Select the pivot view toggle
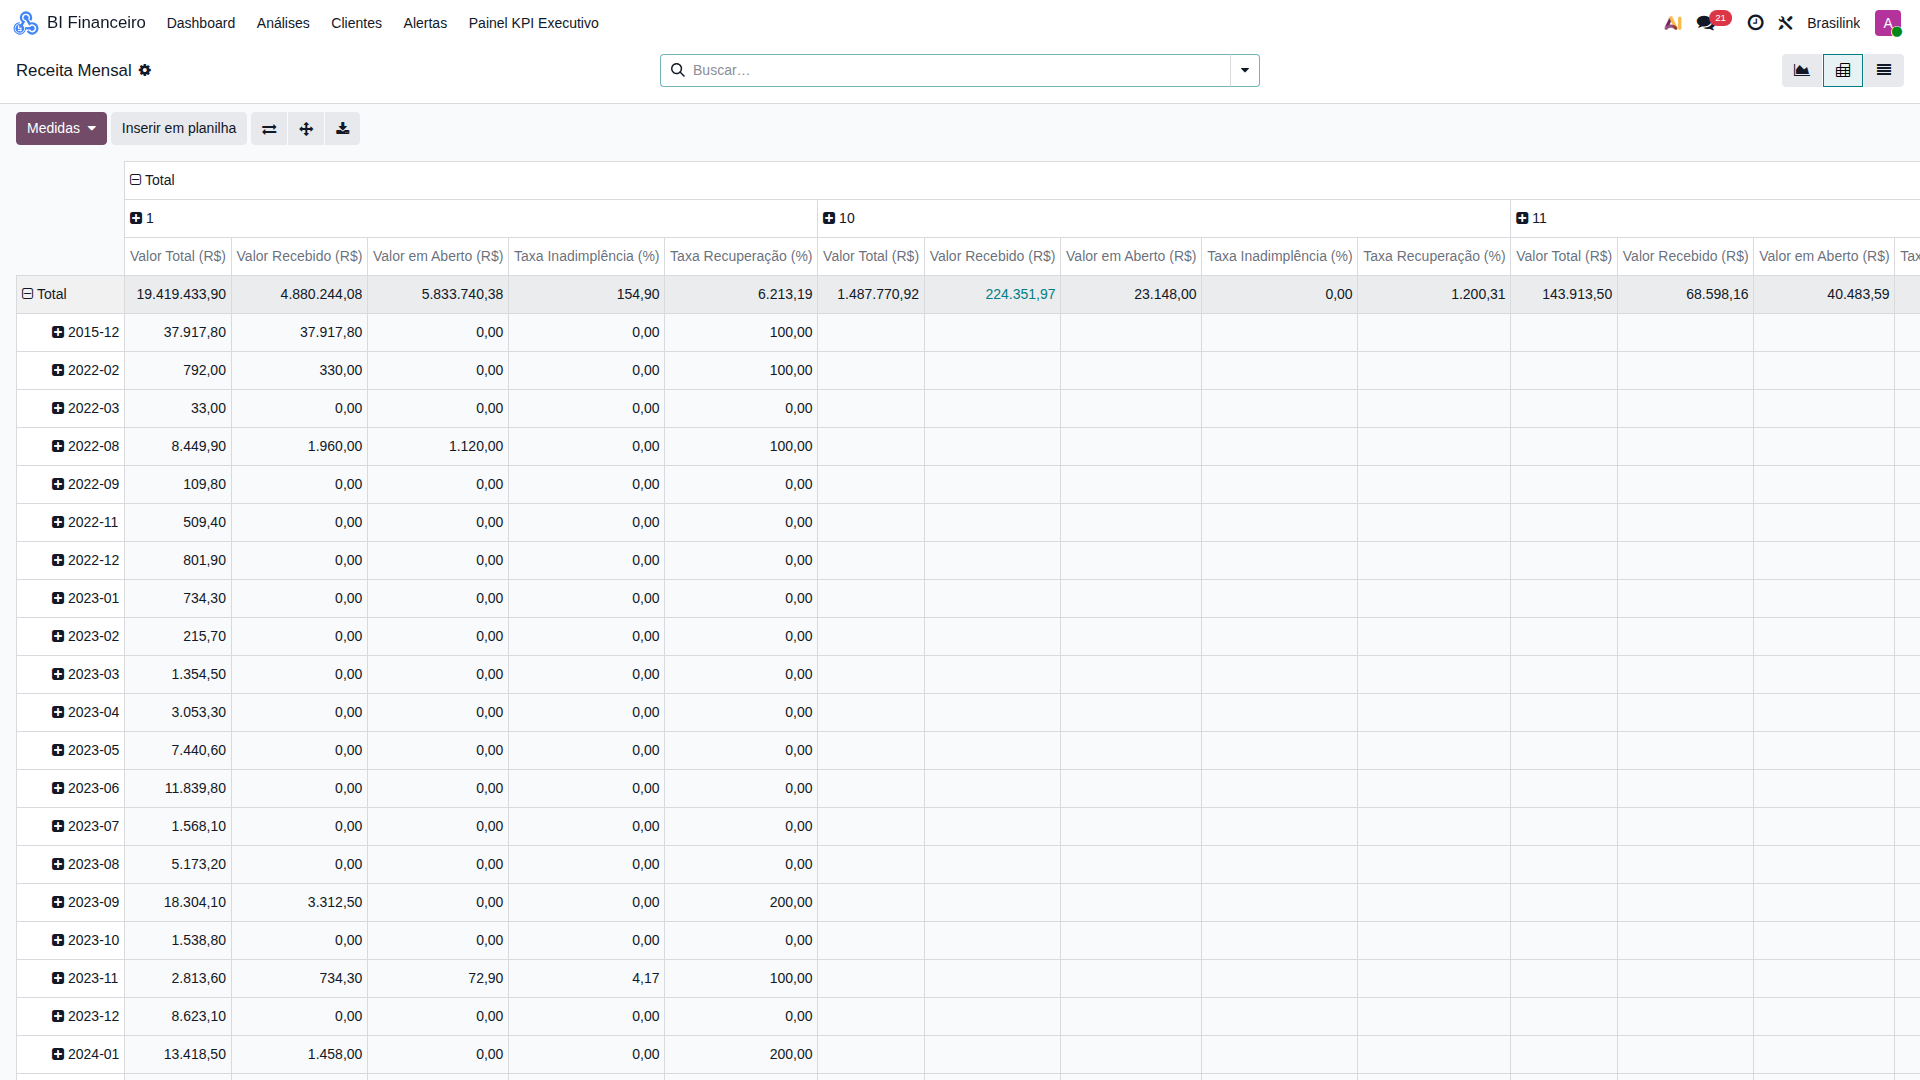This screenshot has height=1080, width=1920. click(x=1842, y=71)
